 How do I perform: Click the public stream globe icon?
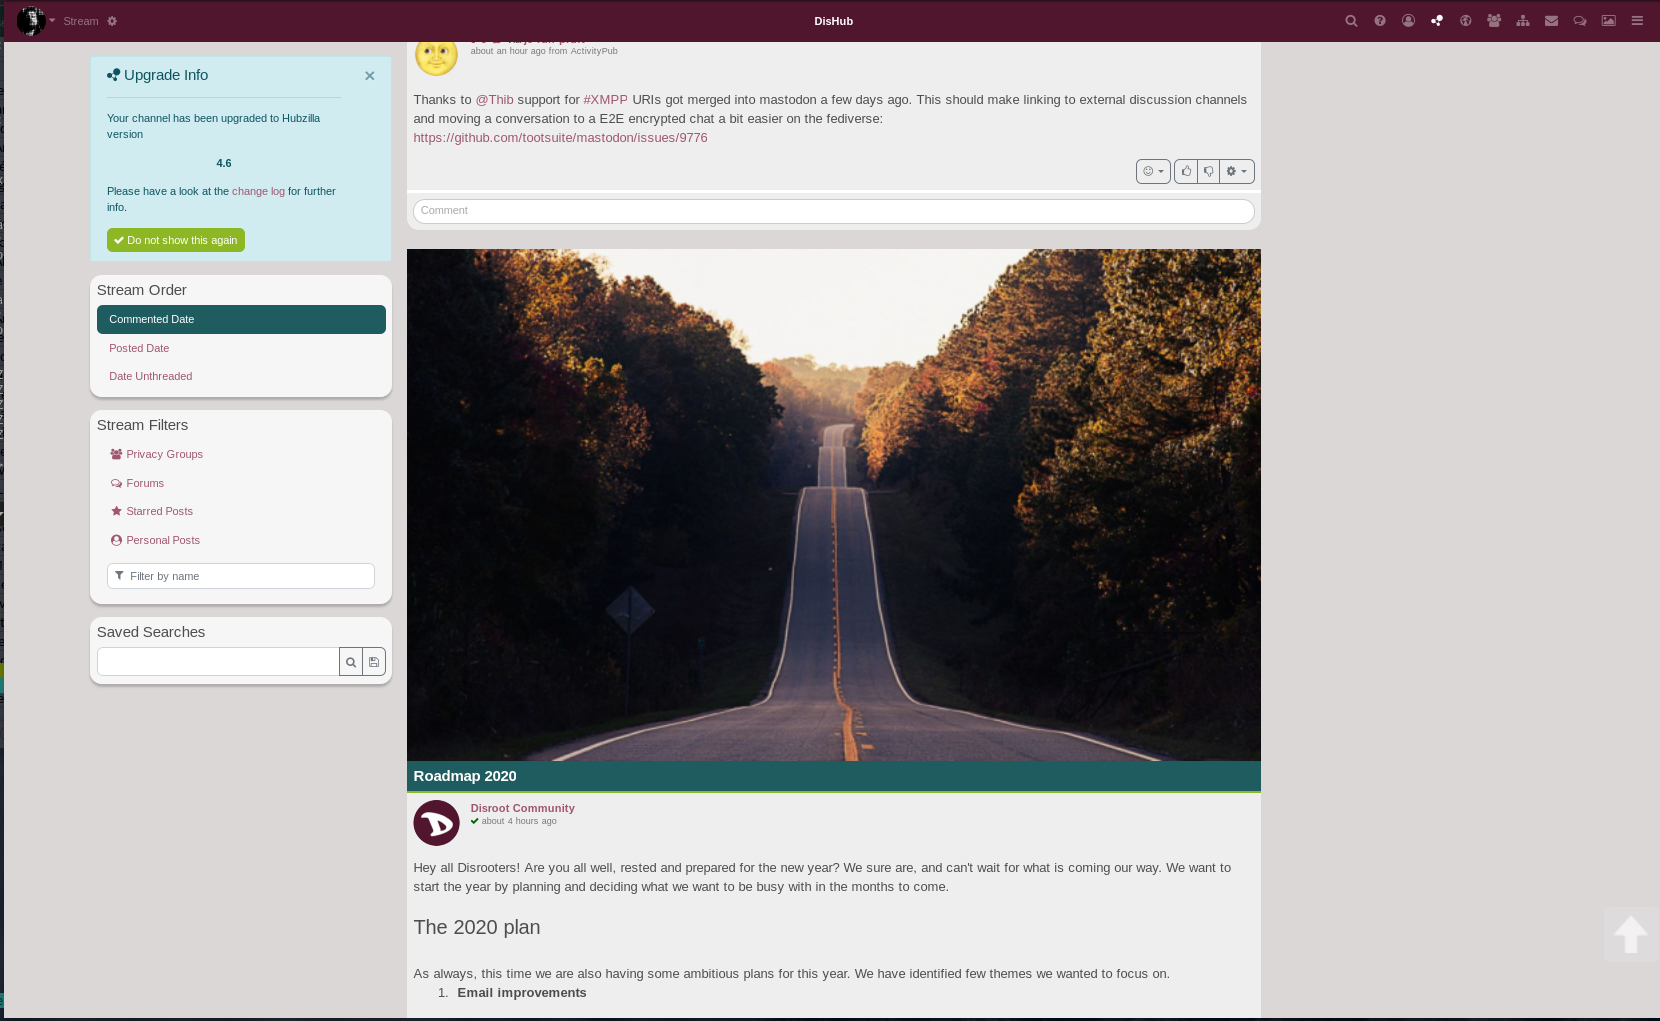[1465, 21]
